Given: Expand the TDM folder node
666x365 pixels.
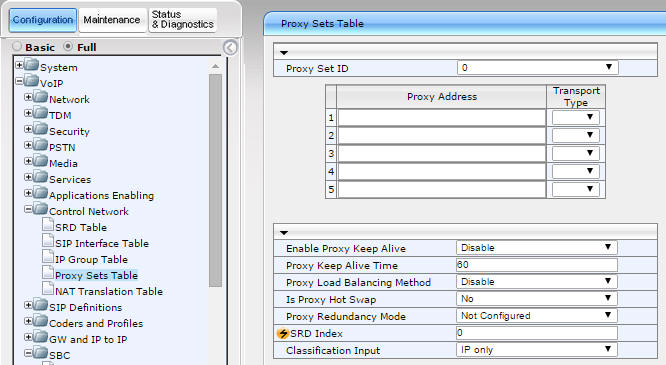Looking at the screenshot, I should pyautogui.click(x=28, y=113).
